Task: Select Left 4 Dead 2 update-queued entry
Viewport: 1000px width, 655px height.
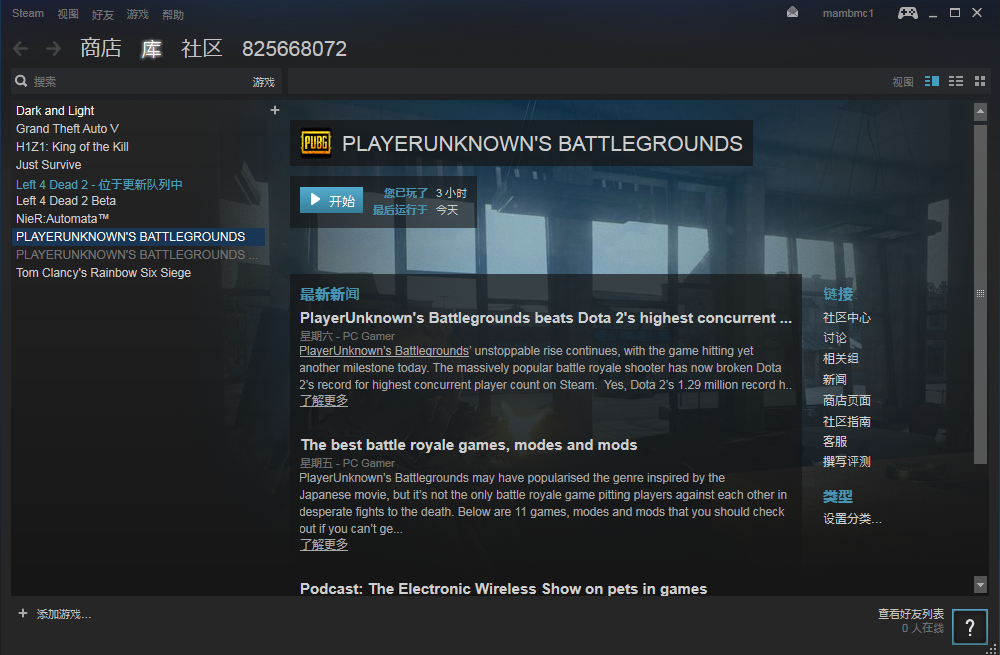Action: point(99,184)
